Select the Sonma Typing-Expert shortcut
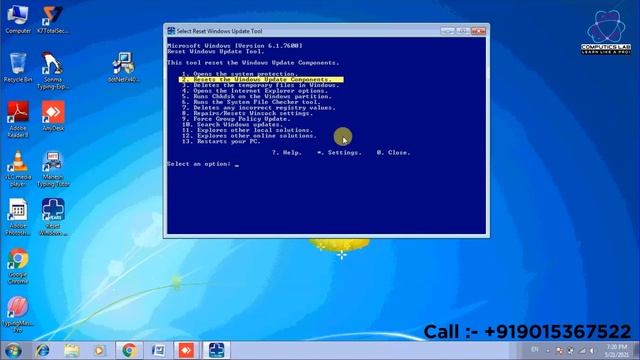 [52, 71]
